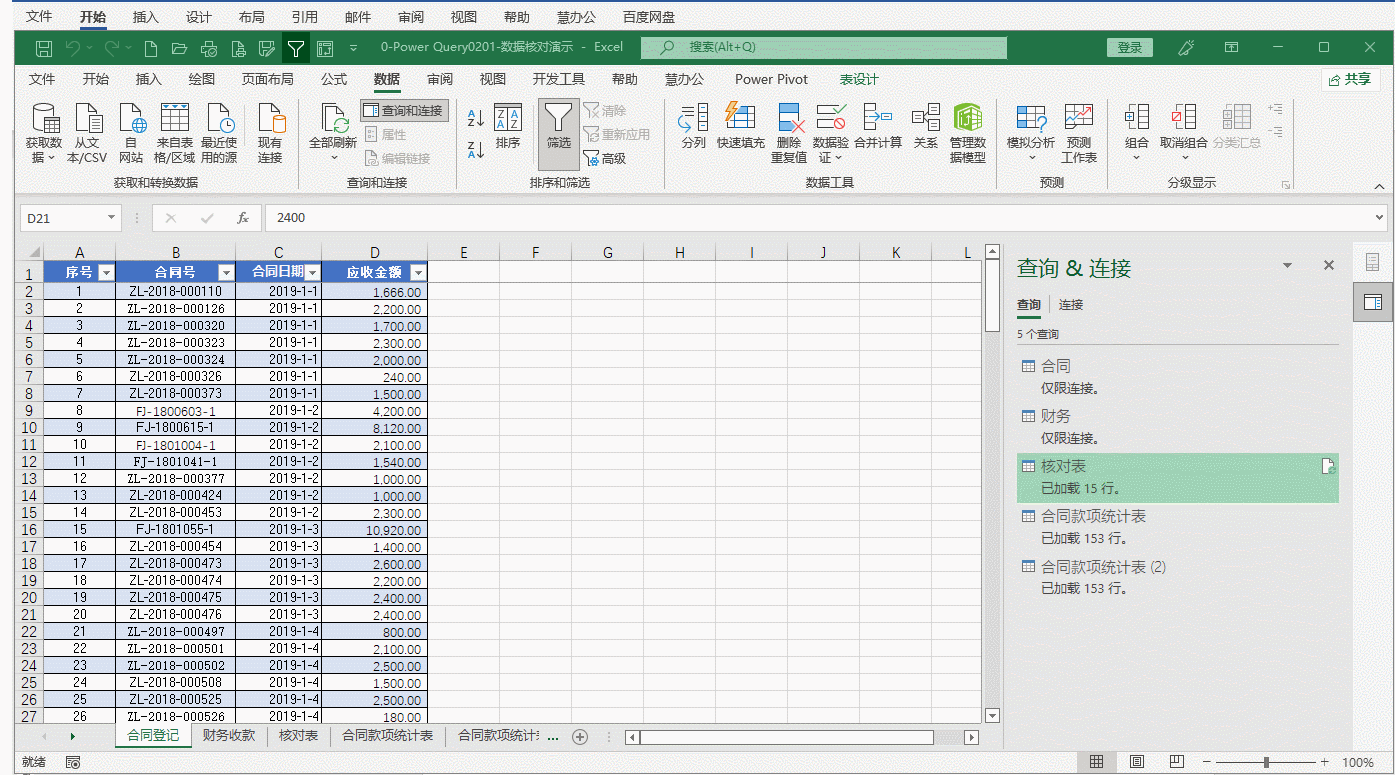The width and height of the screenshot is (1395, 775).
Task: Open filter dropdown for 合同号 column
Action: 226,272
